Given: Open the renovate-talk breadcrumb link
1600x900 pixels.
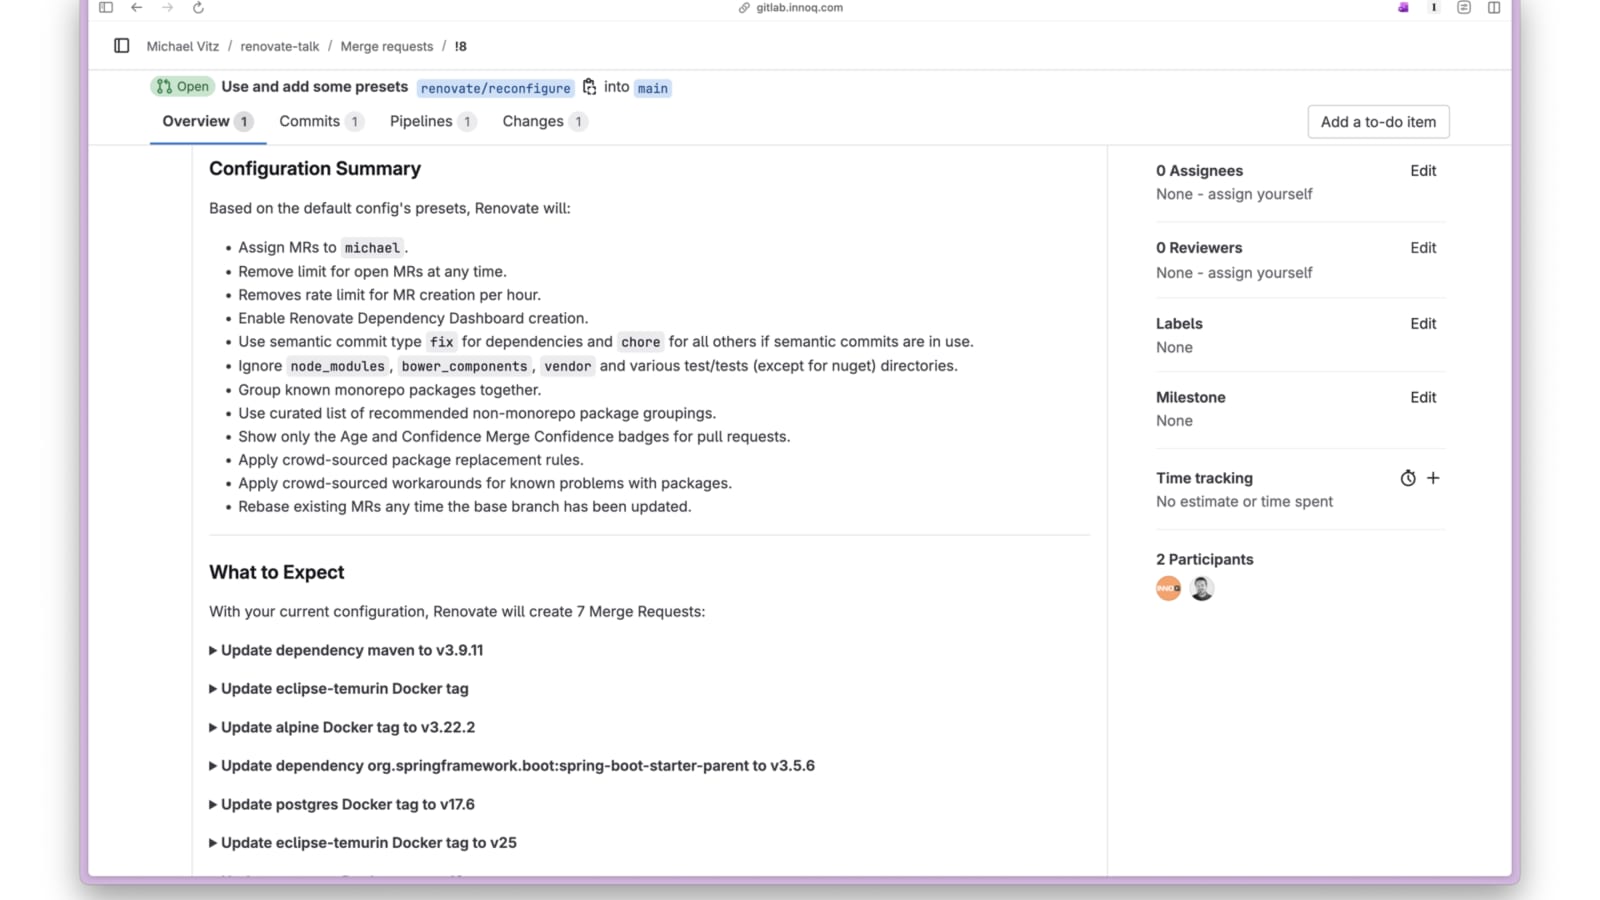Looking at the screenshot, I should 280,46.
